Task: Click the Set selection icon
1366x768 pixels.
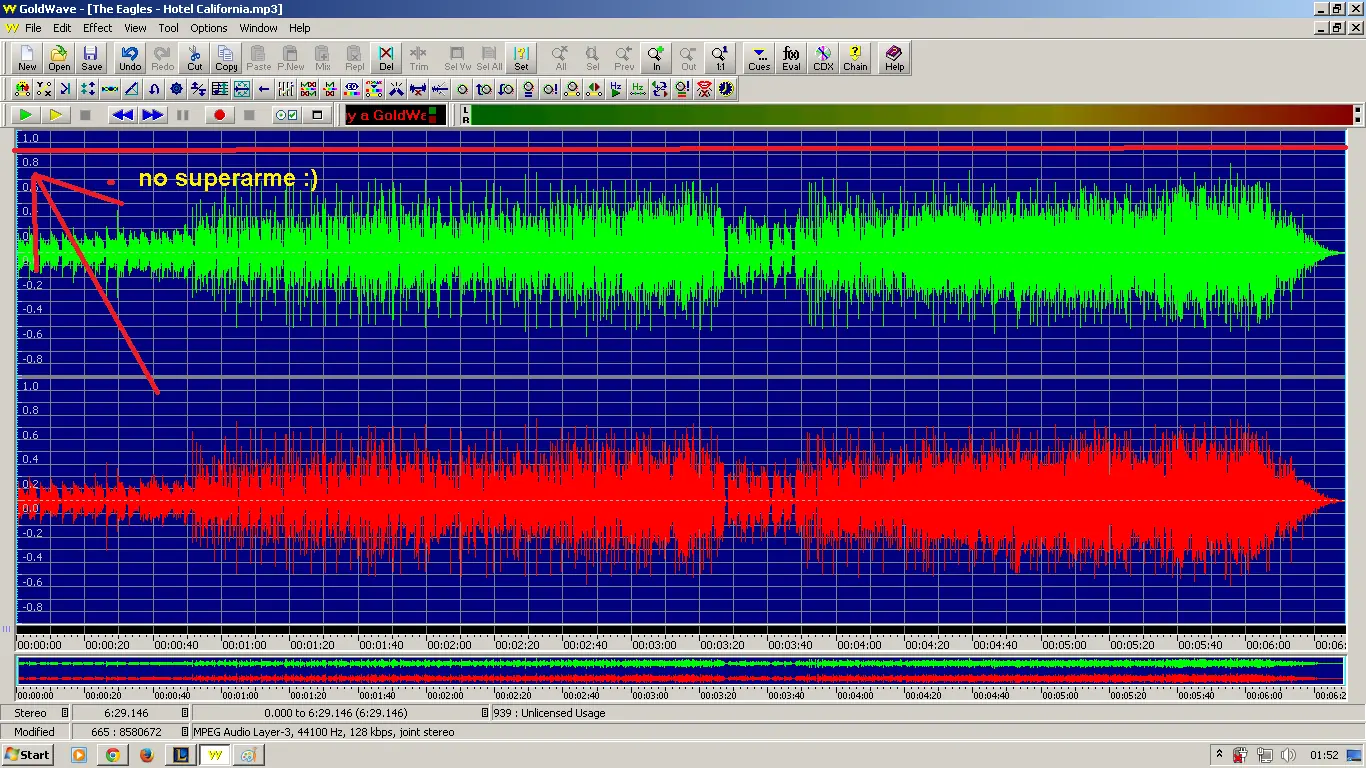Action: [521, 58]
